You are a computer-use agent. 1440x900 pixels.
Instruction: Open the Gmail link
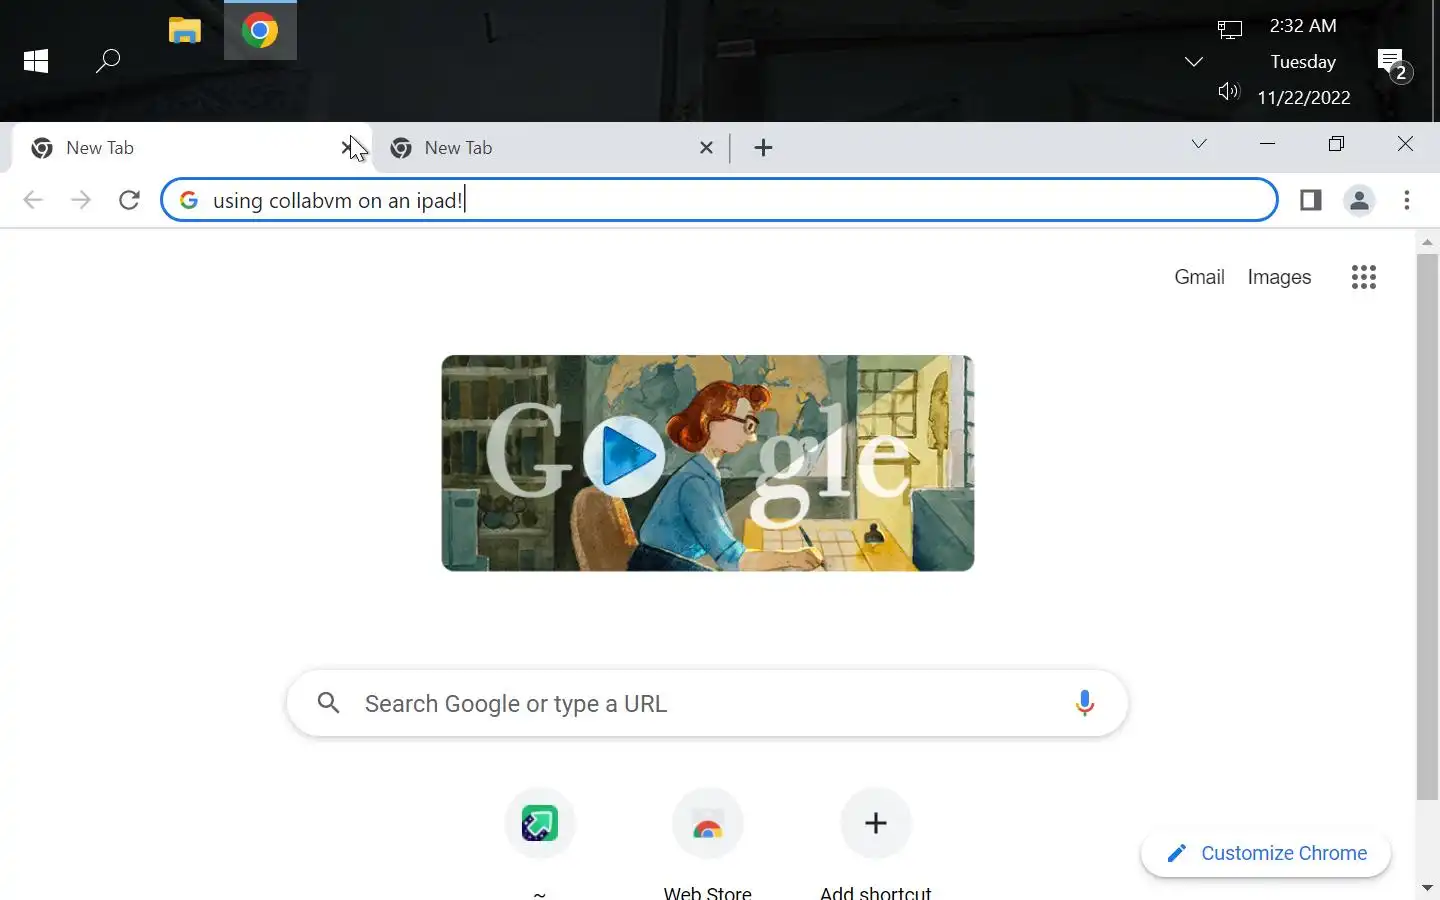[1199, 277]
